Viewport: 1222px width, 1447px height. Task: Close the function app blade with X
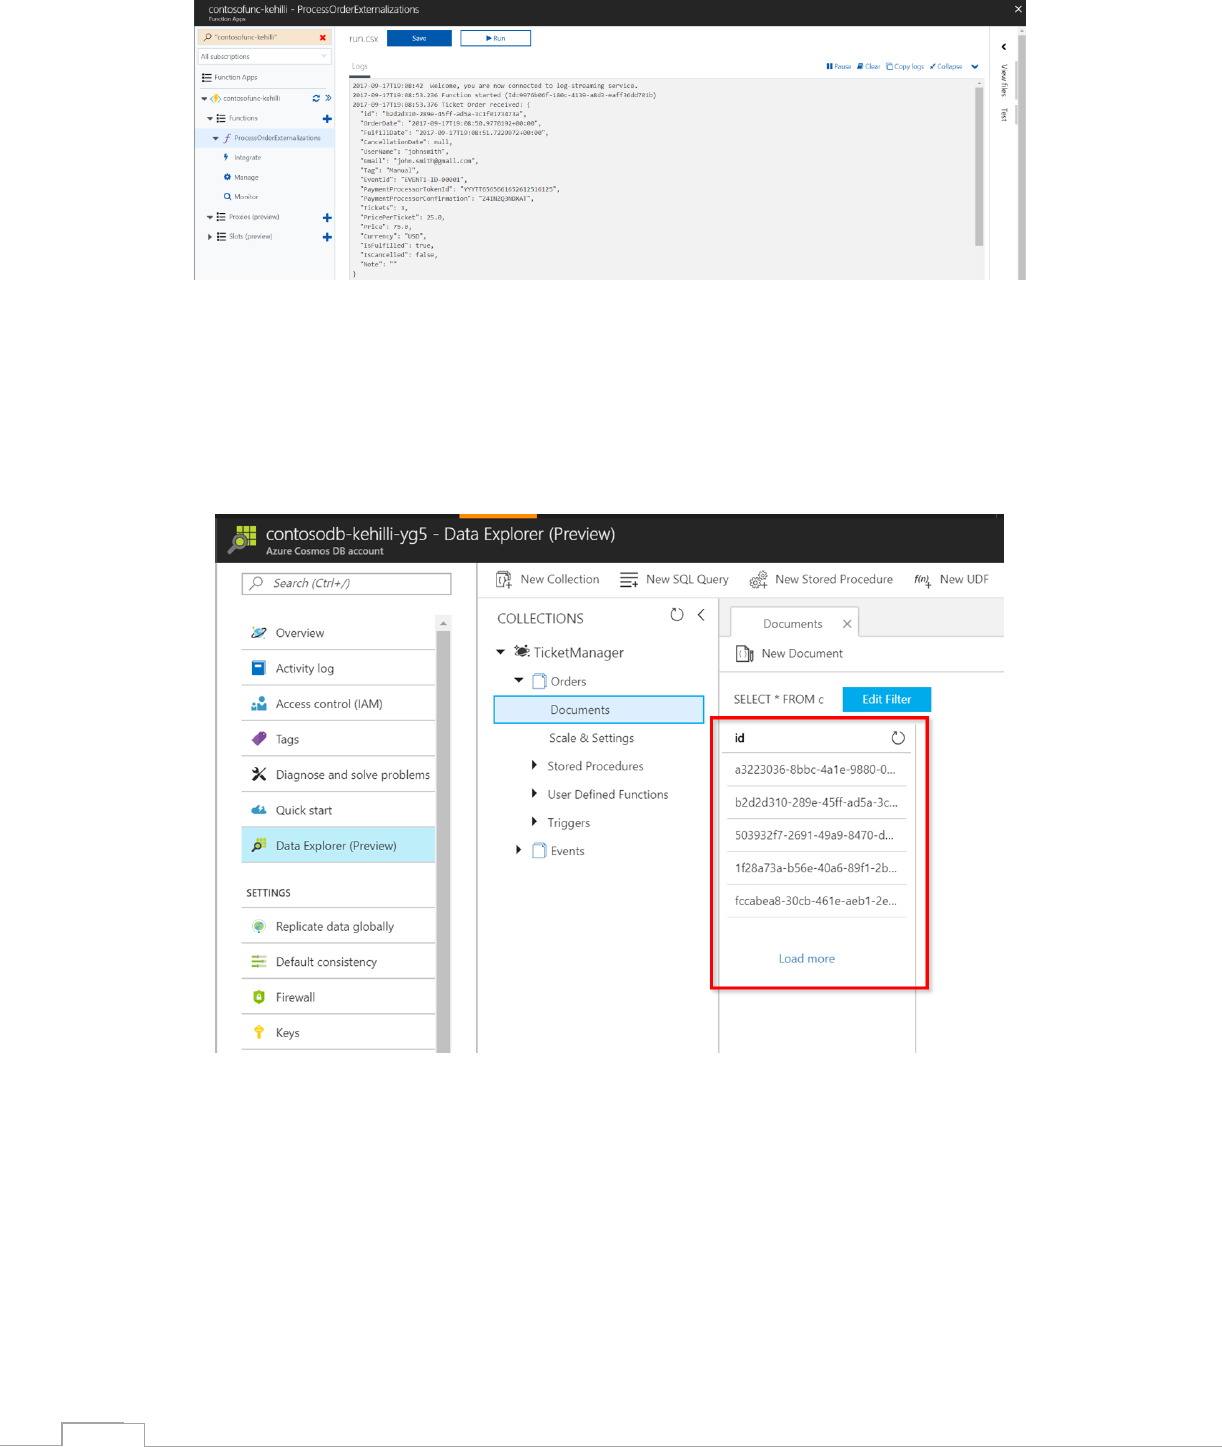pos(1018,9)
